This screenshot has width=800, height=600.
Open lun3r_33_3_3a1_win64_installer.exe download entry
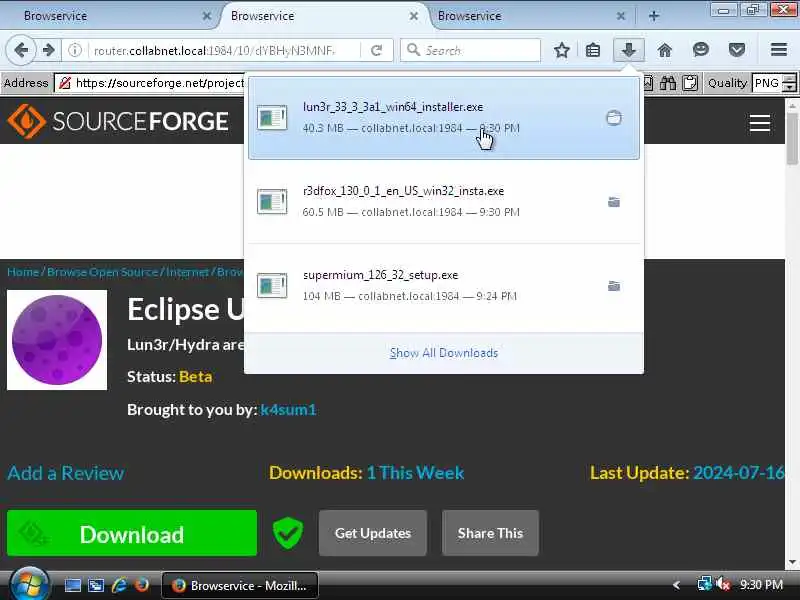point(443,118)
